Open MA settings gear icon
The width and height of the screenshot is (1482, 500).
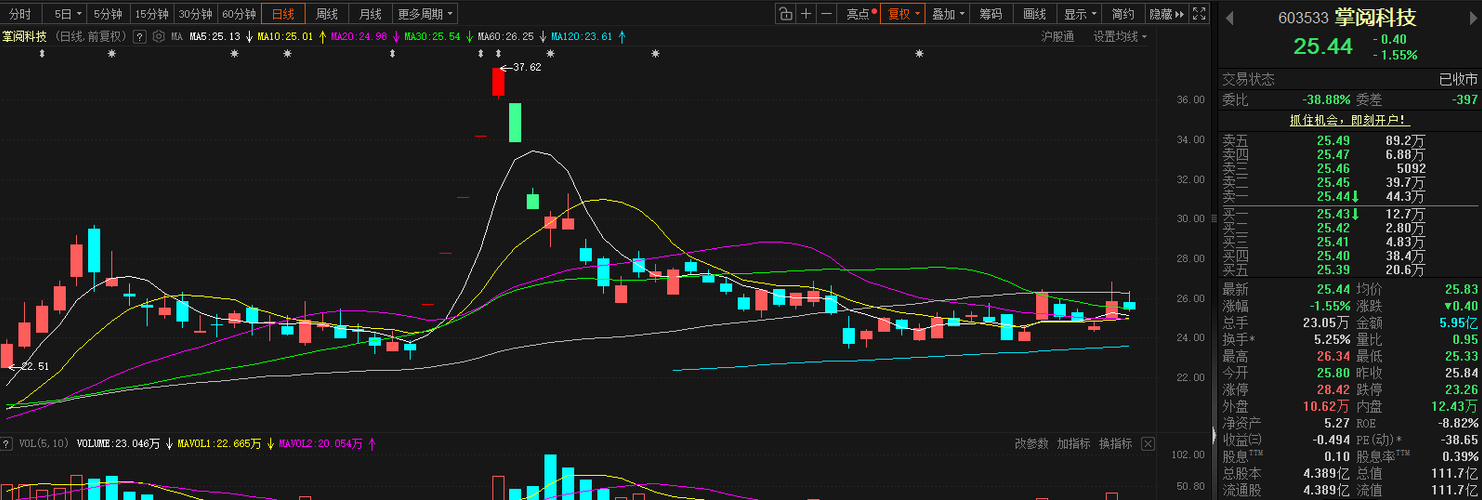pos(158,37)
